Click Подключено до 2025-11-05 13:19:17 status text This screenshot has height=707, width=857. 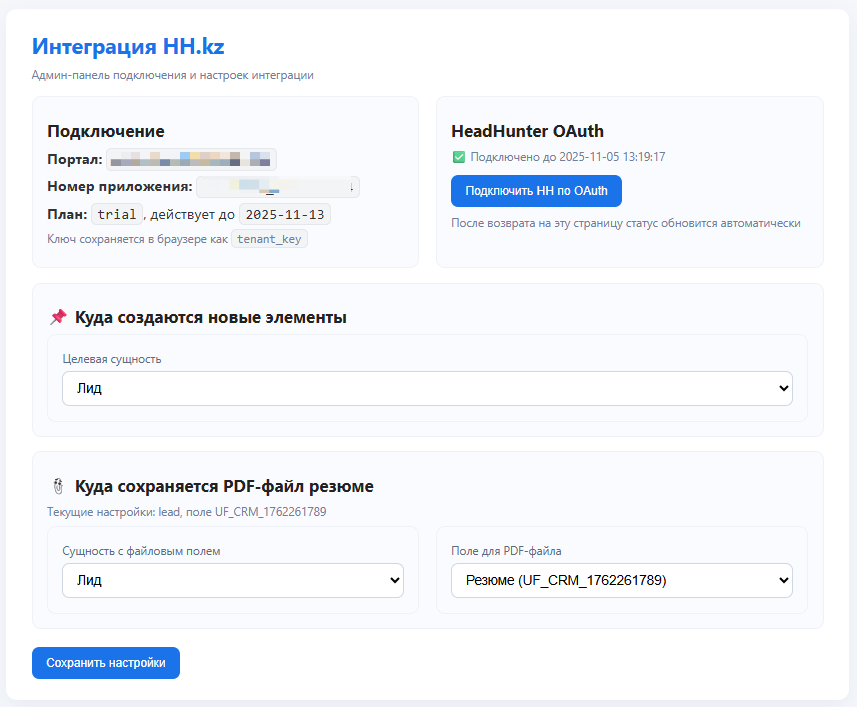(x=568, y=157)
